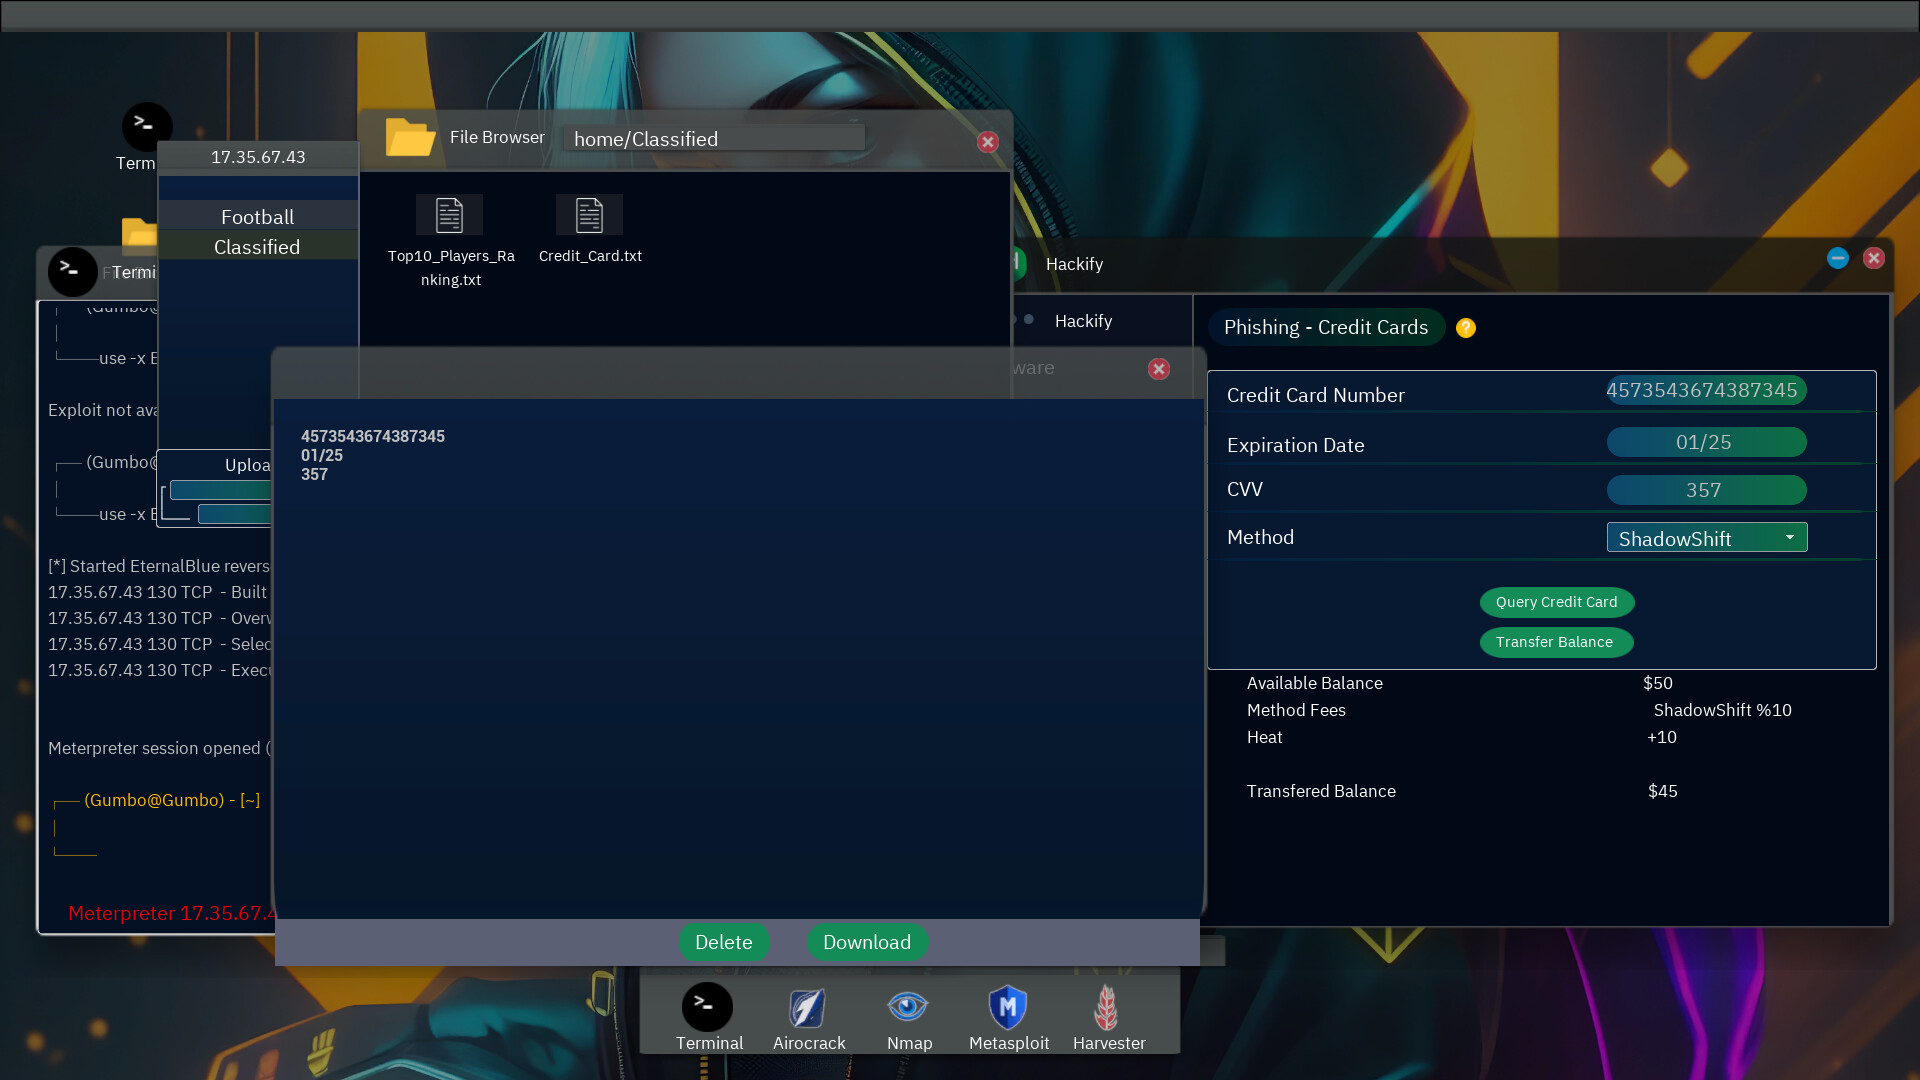This screenshot has width=1920, height=1080.
Task: Click the yellow status indicator on Phishing
Action: click(1466, 328)
